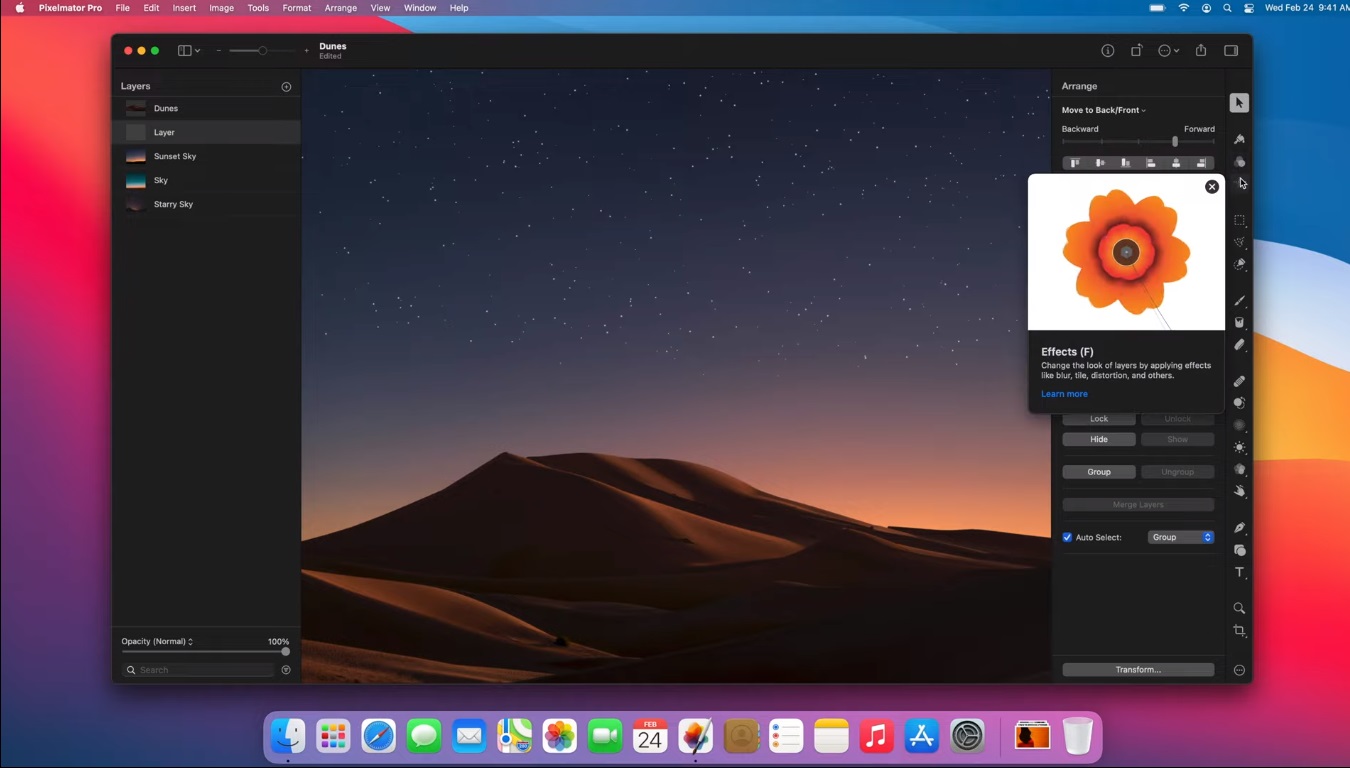Open the Auto Select Group dropdown
This screenshot has width=1350, height=768.
pos(1180,537)
